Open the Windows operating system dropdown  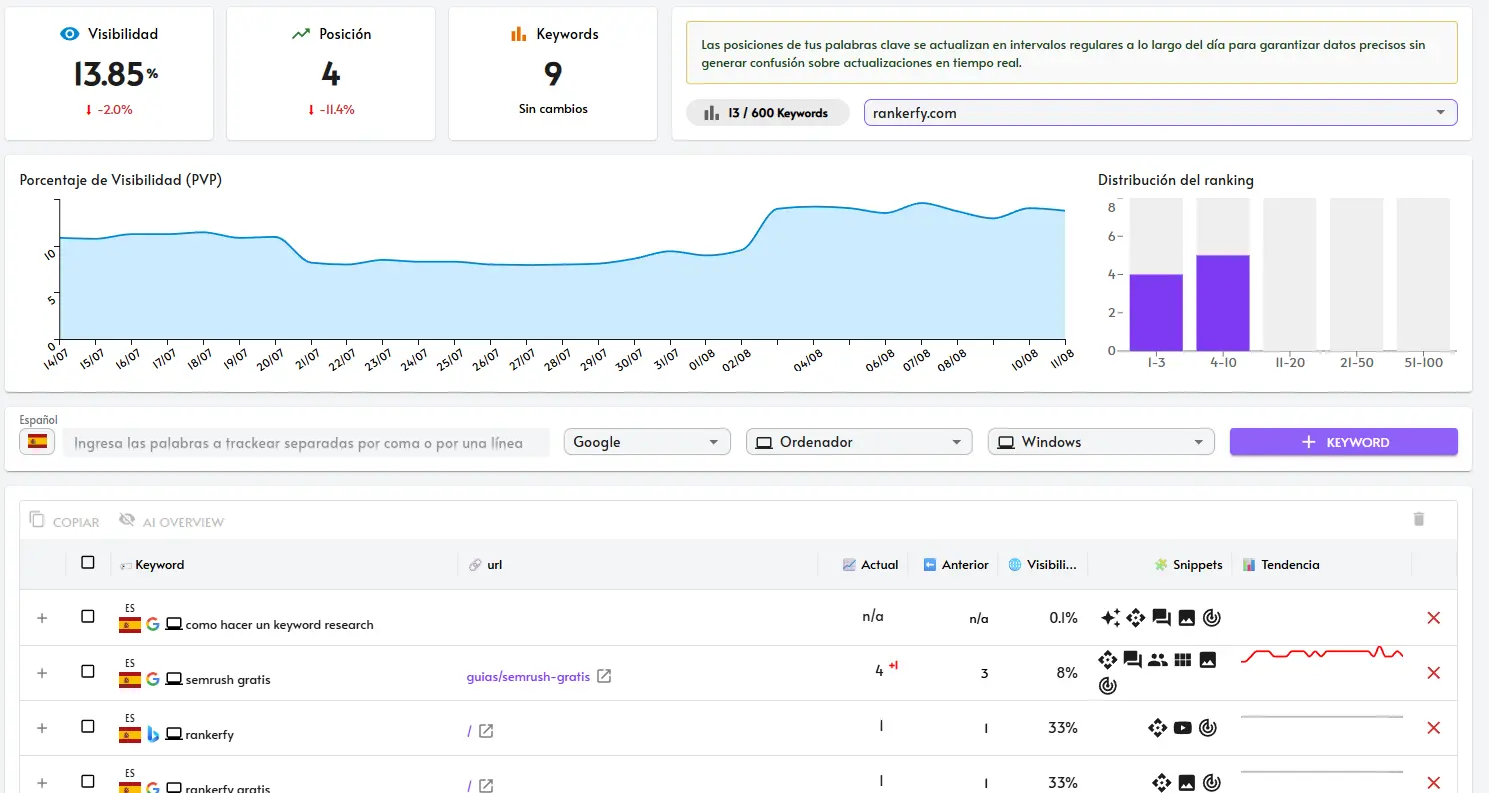(x=1101, y=442)
